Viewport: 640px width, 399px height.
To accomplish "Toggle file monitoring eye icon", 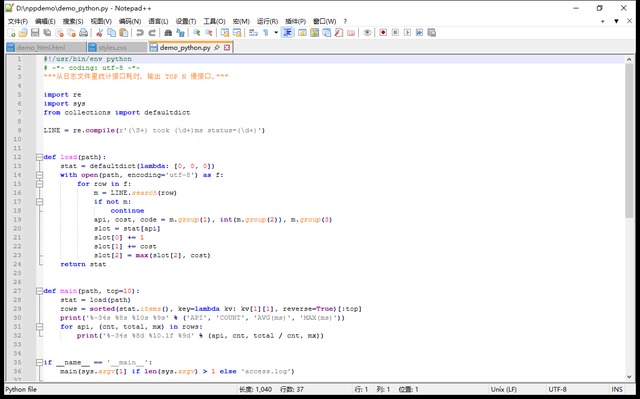I will pos(367,33).
